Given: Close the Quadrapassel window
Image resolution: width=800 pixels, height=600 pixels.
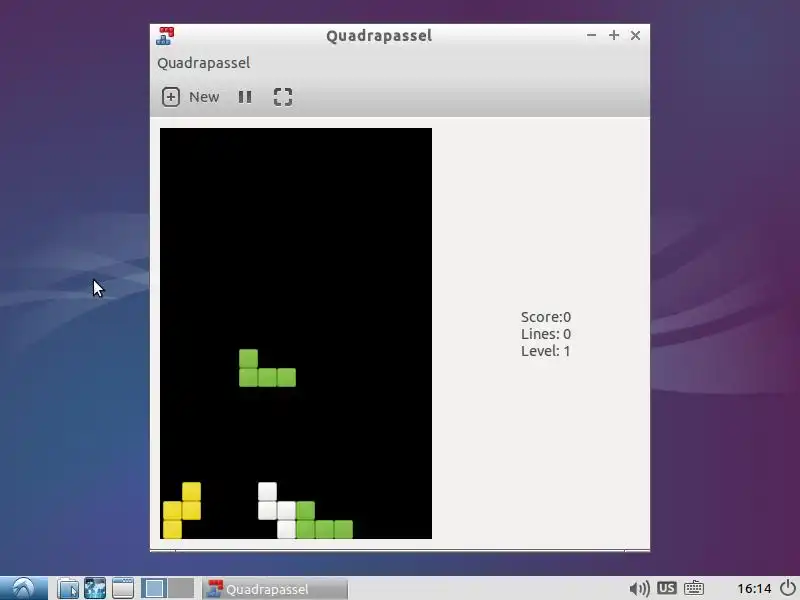Looking at the screenshot, I should (635, 35).
